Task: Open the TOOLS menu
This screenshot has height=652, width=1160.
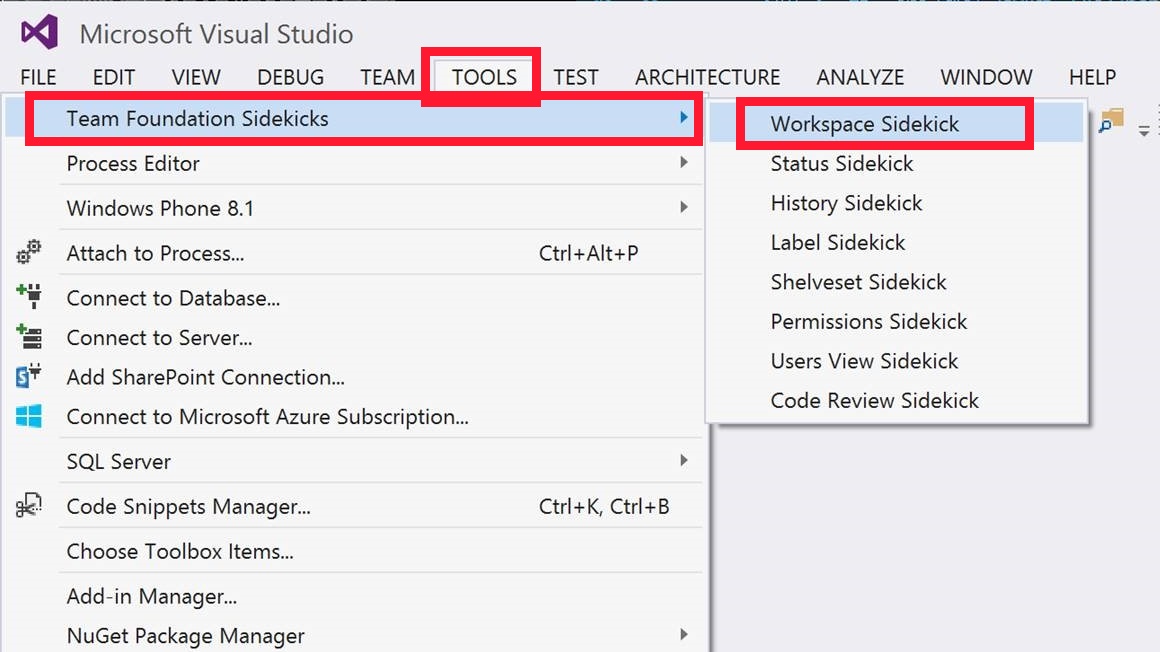Action: tap(484, 77)
